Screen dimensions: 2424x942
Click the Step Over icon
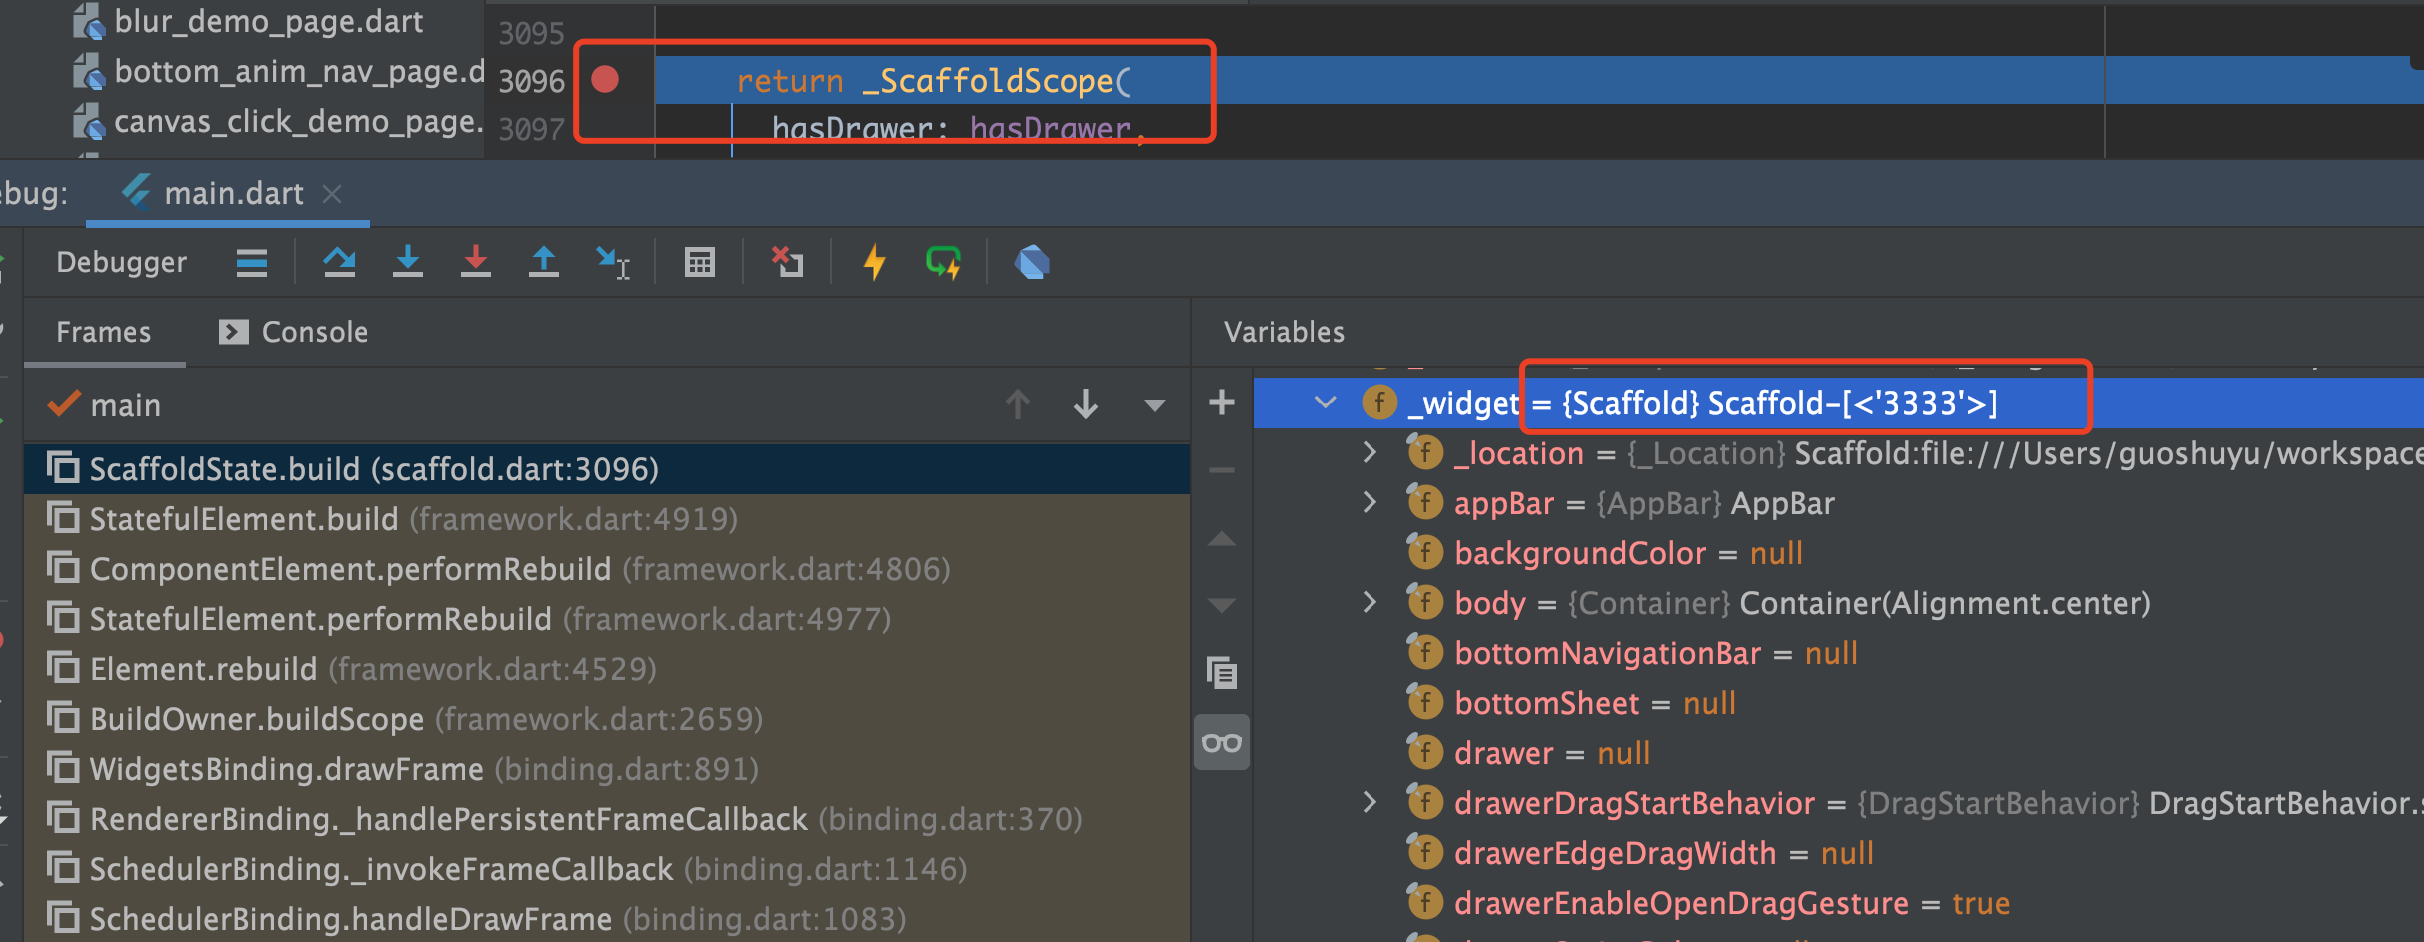pos(340,262)
